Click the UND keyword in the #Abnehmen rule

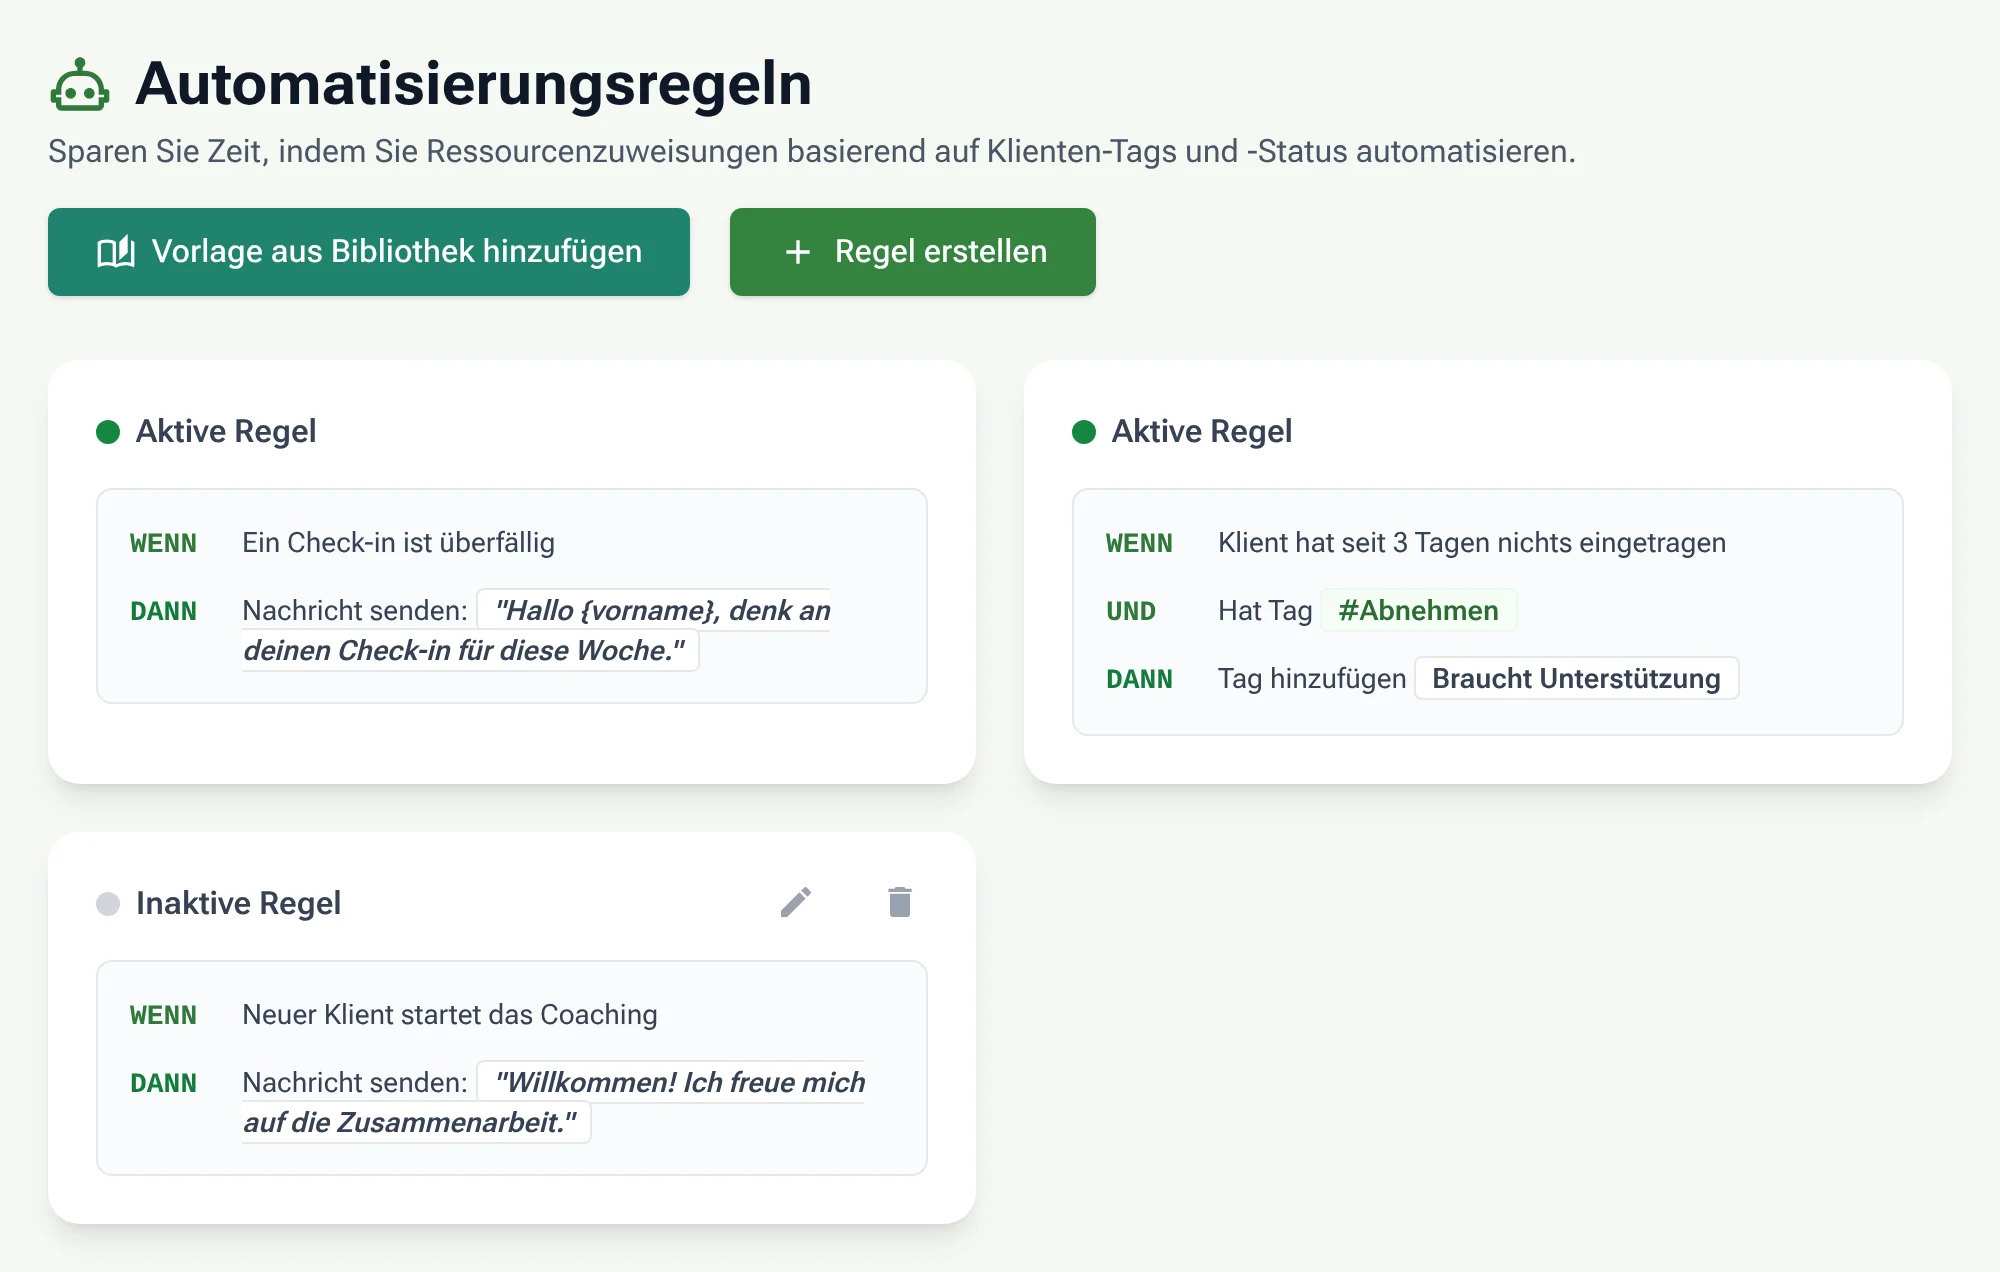[1131, 611]
